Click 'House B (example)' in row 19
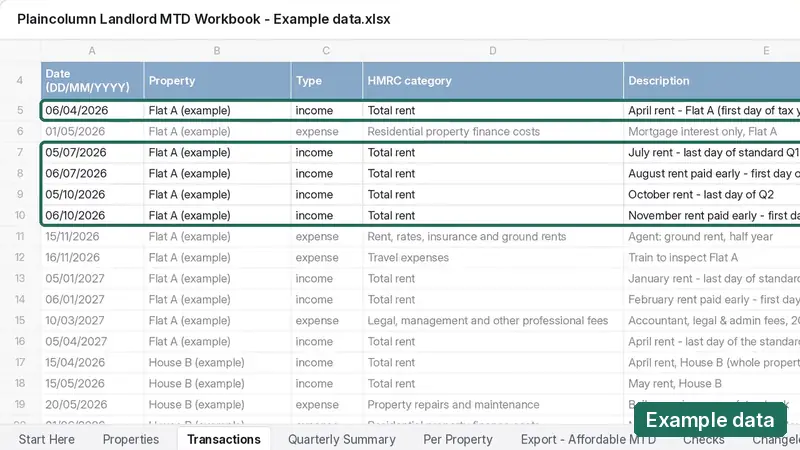Image resolution: width=800 pixels, height=450 pixels. (217, 404)
